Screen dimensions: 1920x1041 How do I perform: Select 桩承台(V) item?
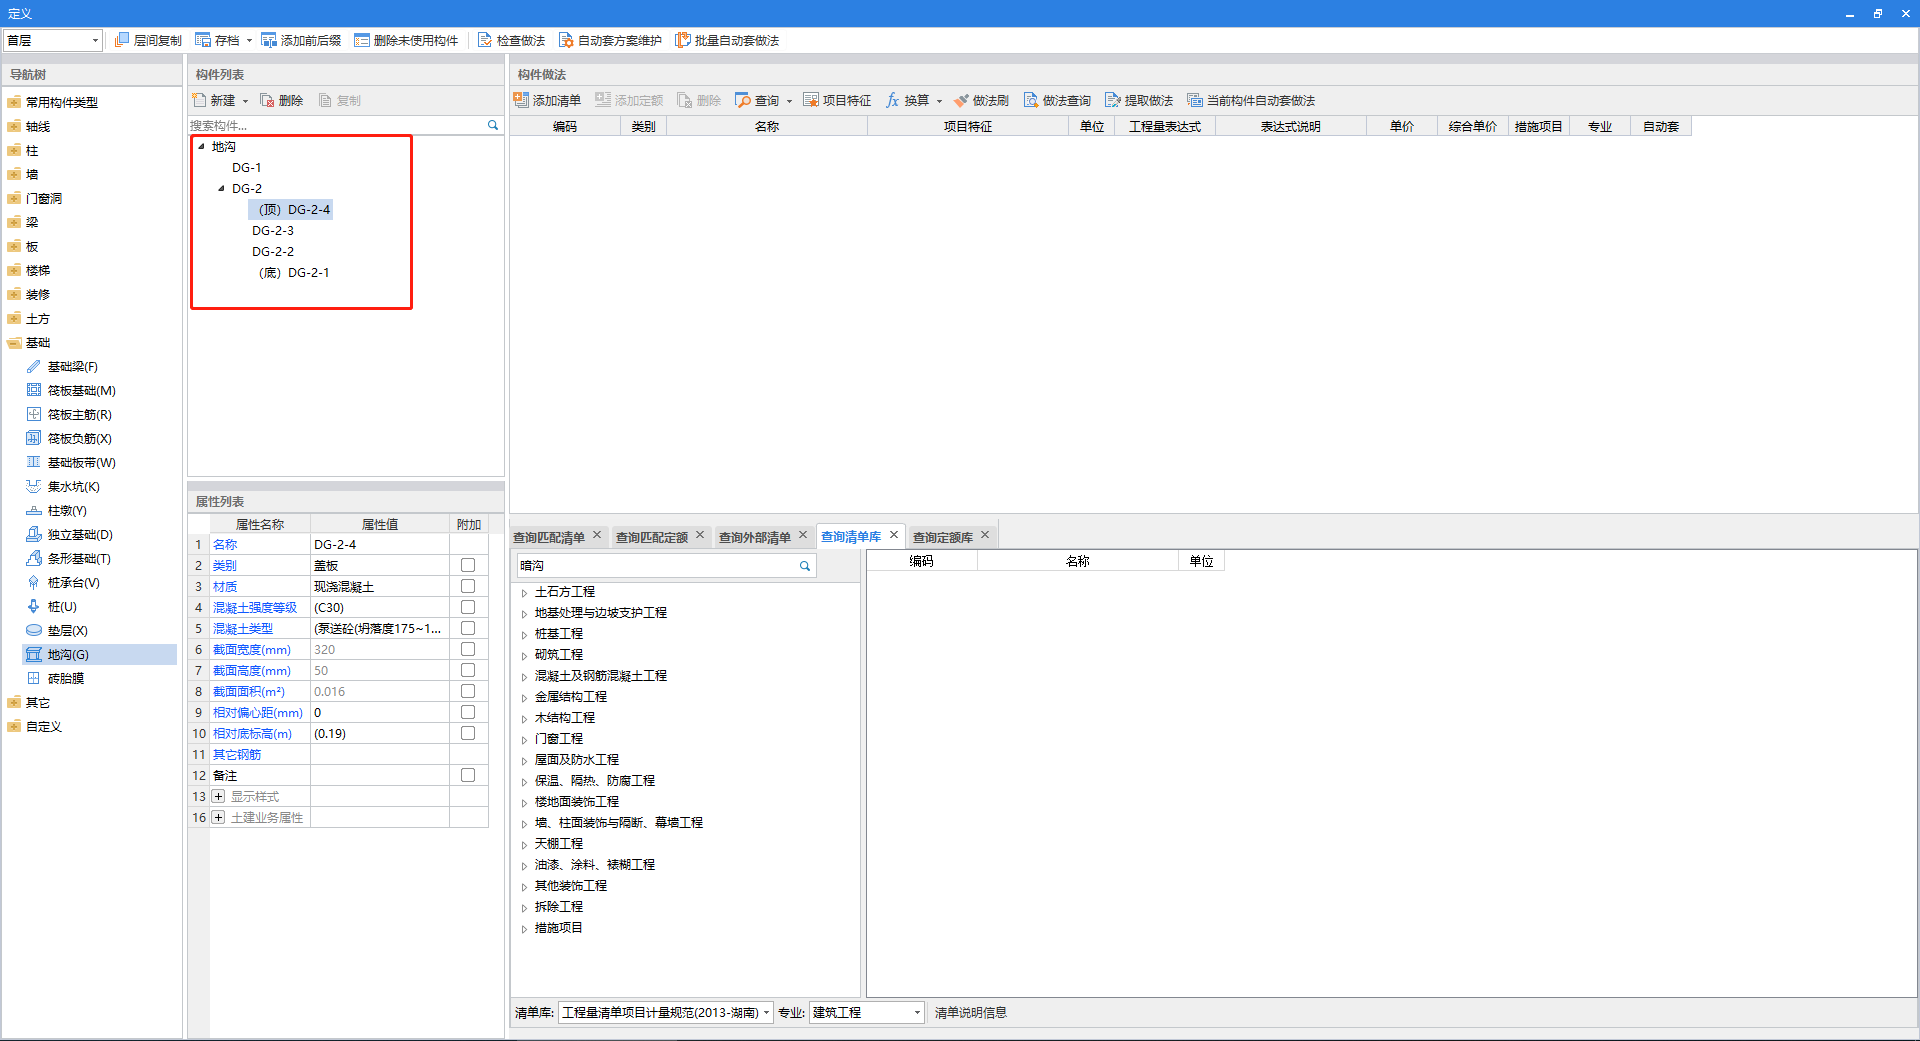[73, 583]
